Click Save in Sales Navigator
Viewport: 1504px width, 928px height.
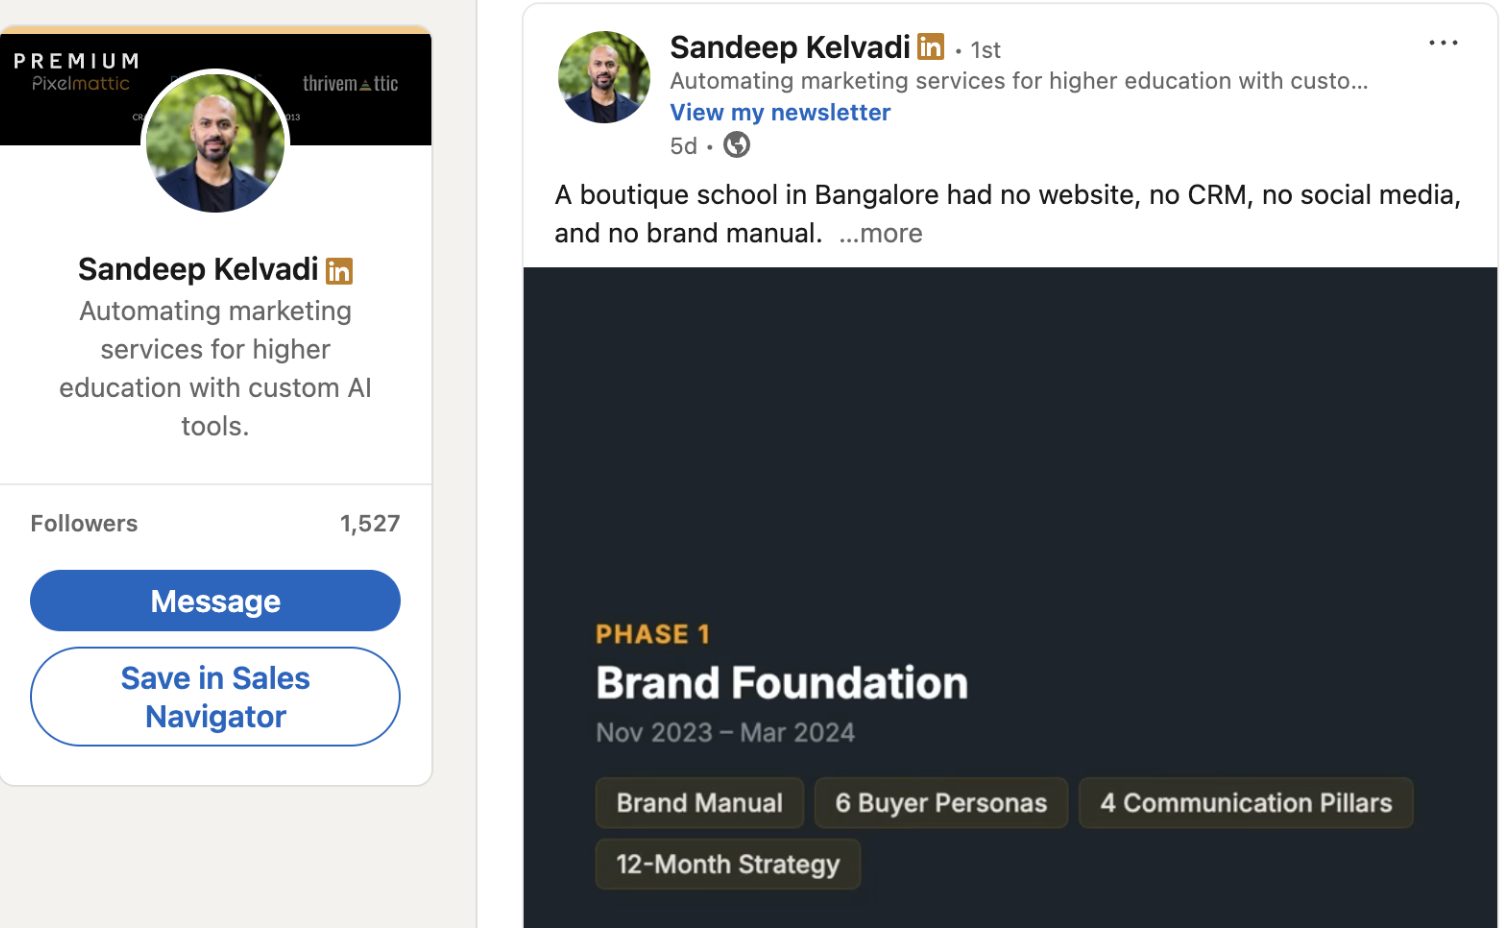pyautogui.click(x=214, y=696)
